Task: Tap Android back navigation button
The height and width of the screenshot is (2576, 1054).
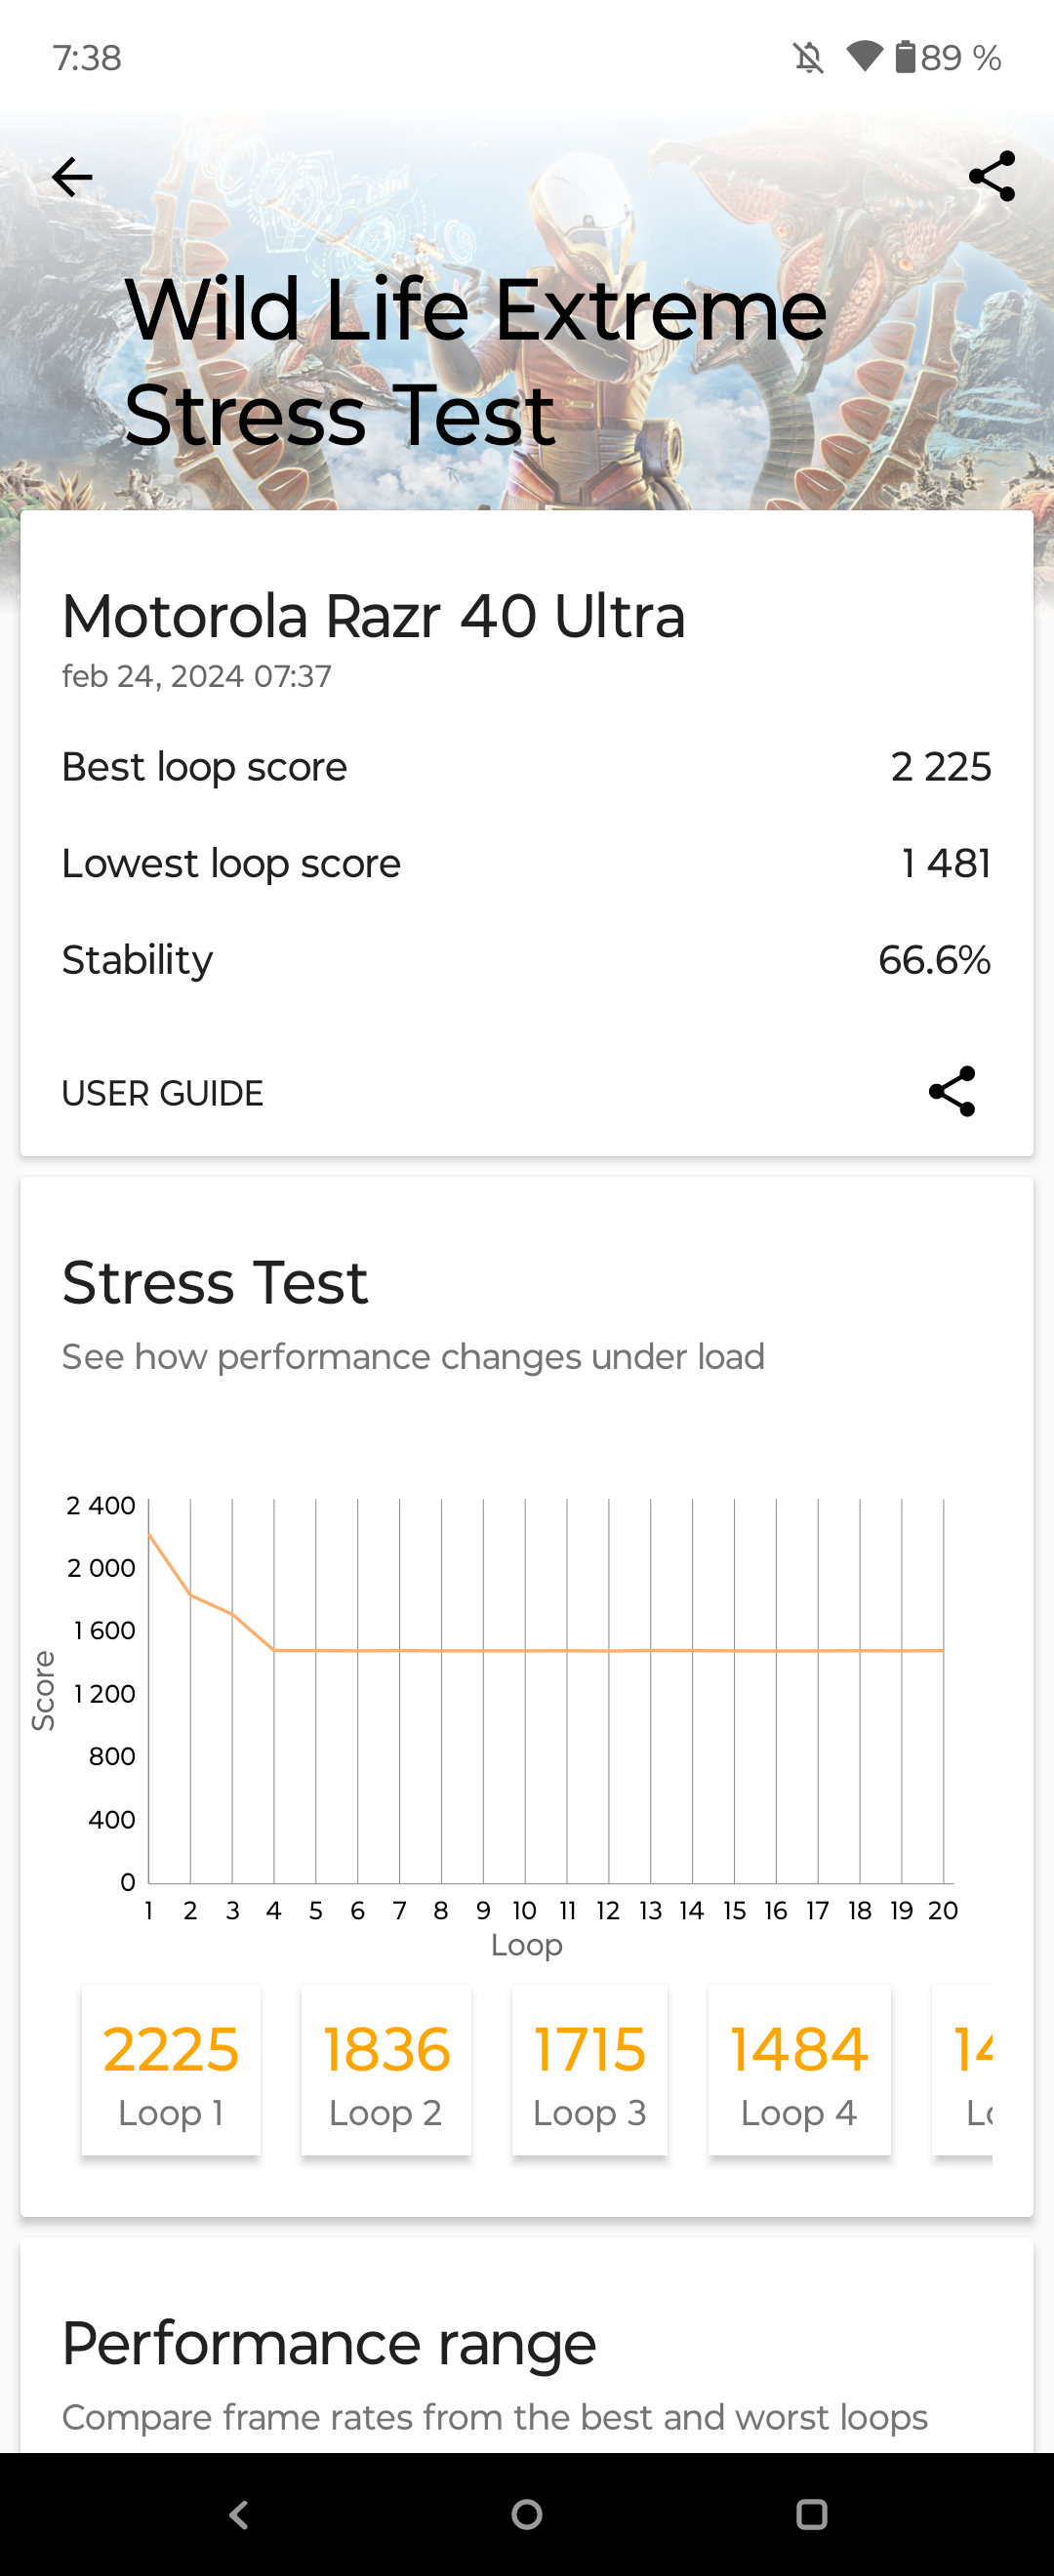Action: pyautogui.click(x=239, y=2514)
